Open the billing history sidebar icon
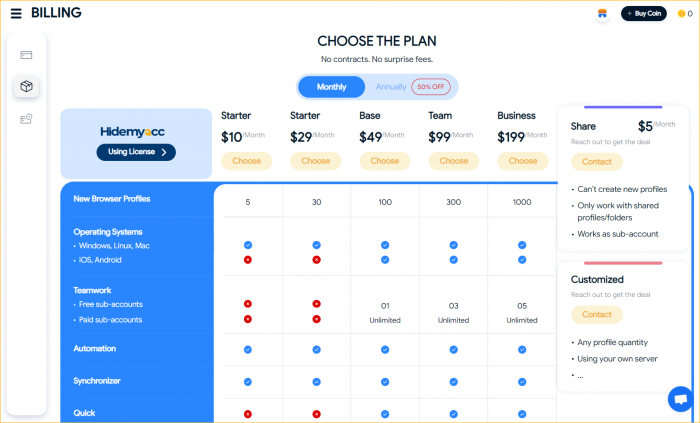The width and height of the screenshot is (700, 423). (26, 119)
